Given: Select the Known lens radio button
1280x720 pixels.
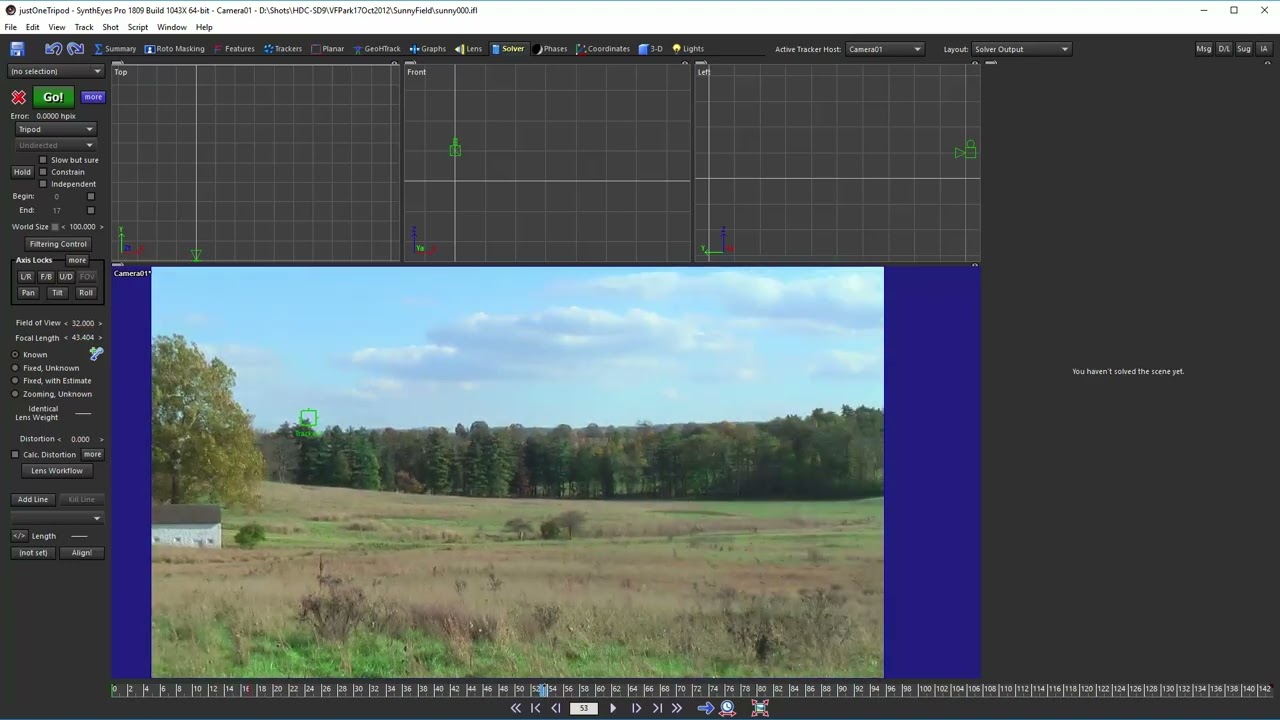Looking at the screenshot, I should [x=15, y=355].
